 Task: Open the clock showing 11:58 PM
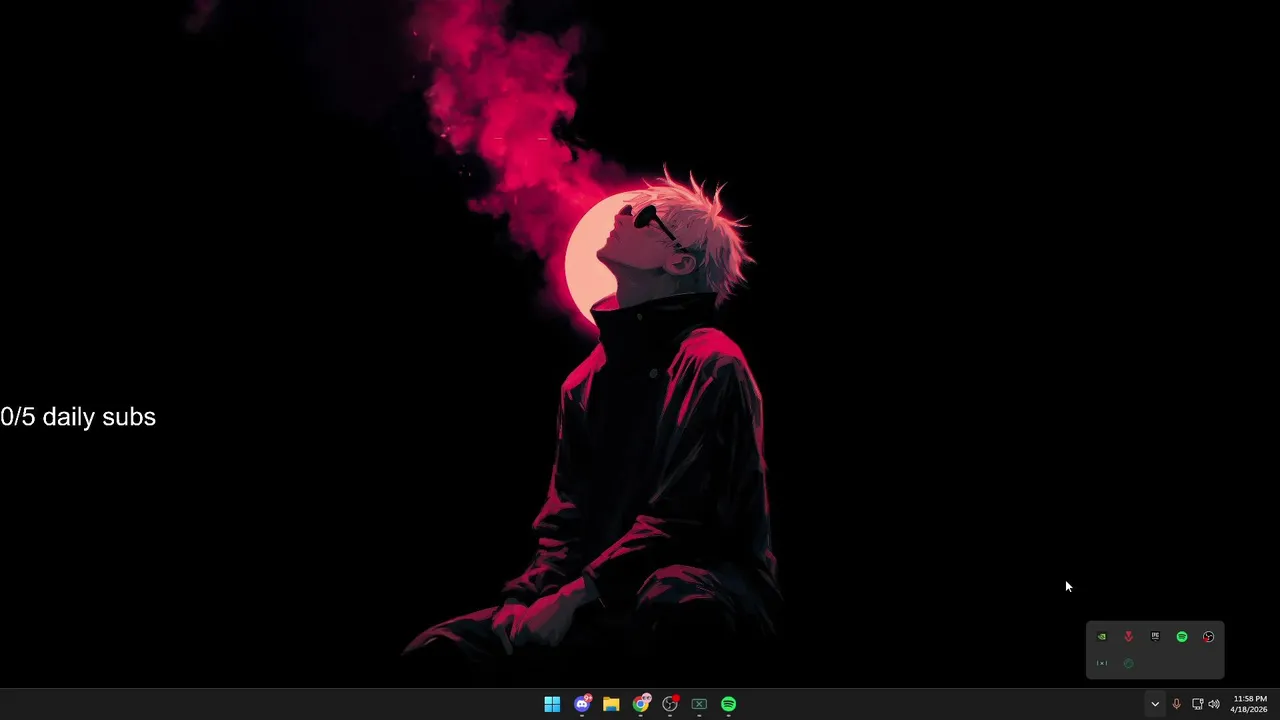click(x=1250, y=704)
